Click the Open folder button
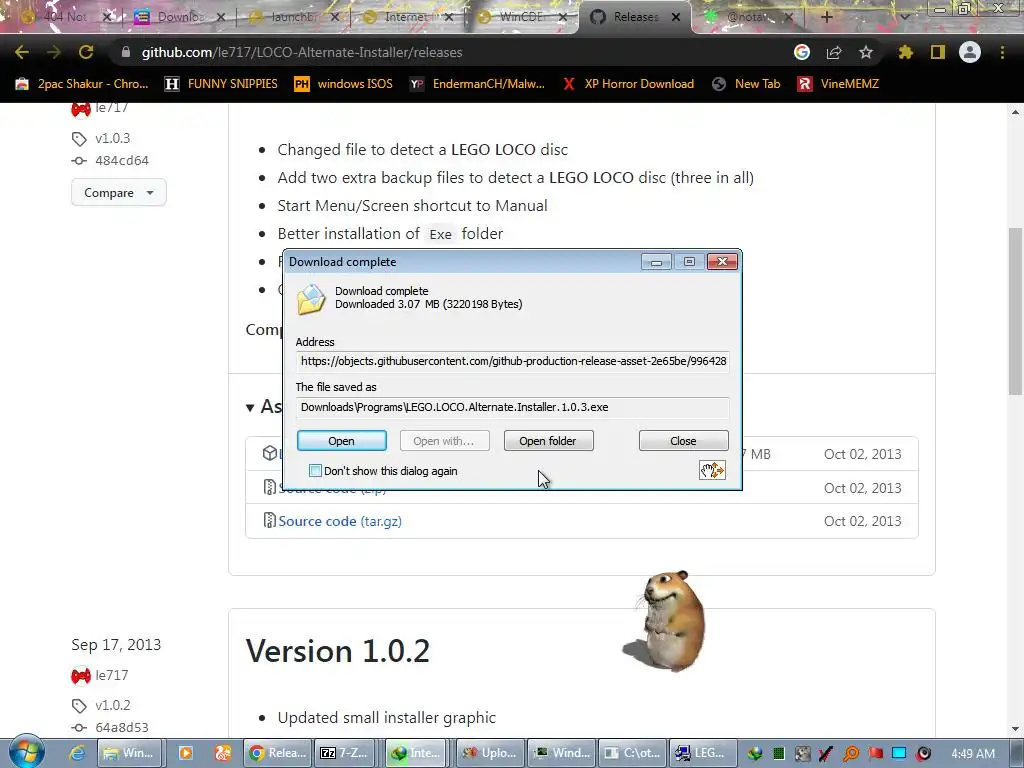Viewport: 1024px width, 768px height. [x=548, y=441]
